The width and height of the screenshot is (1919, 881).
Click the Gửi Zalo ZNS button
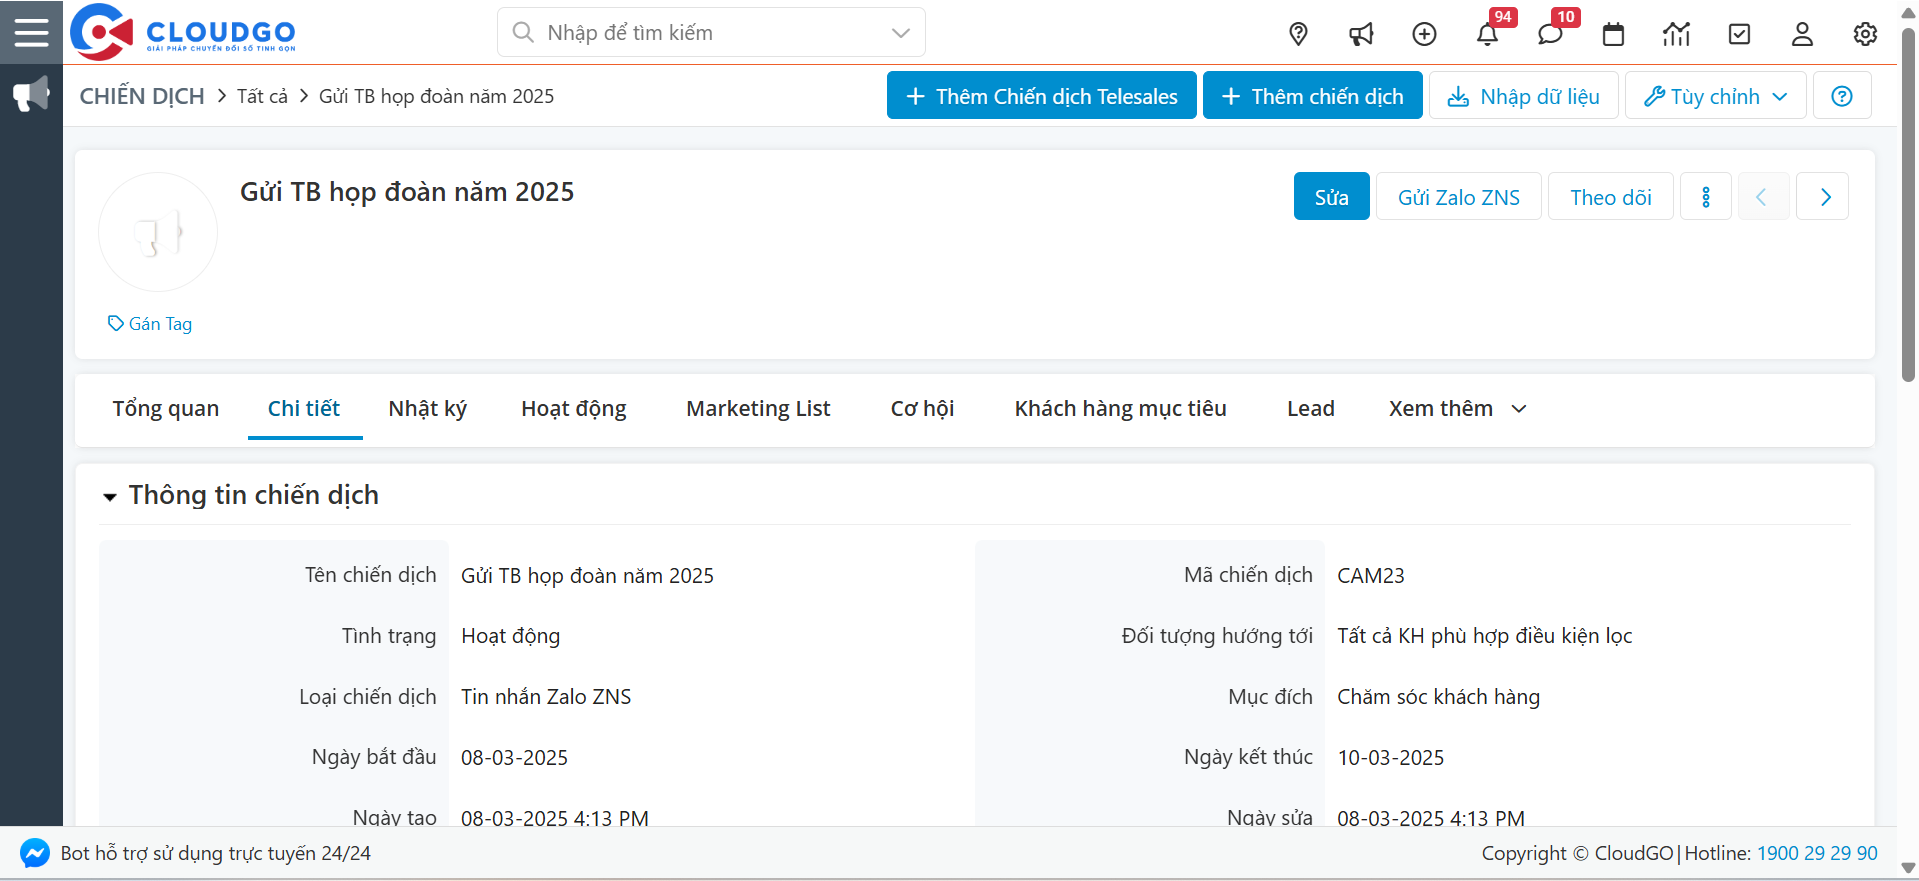pos(1458,197)
